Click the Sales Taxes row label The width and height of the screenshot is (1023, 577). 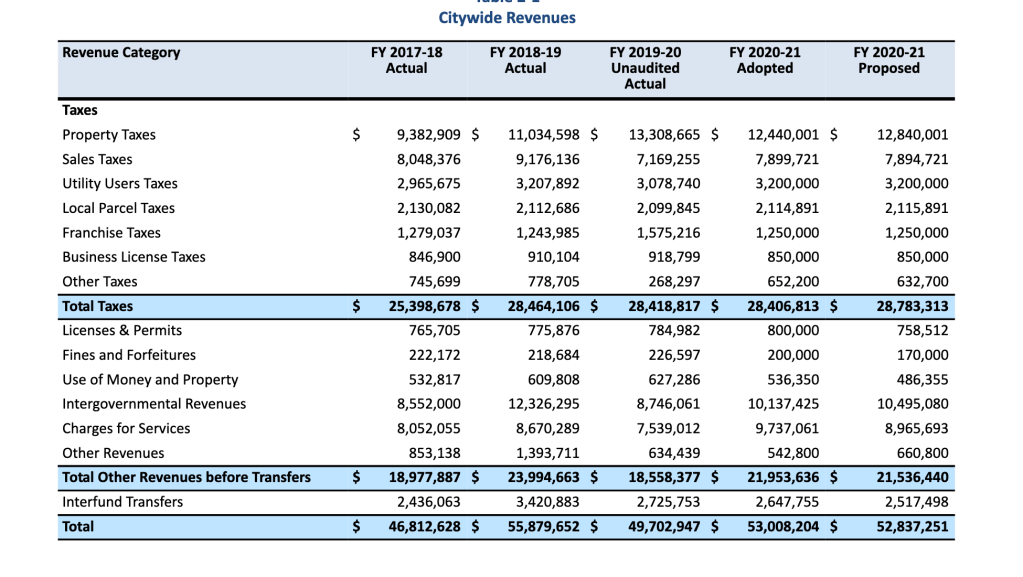pos(97,159)
